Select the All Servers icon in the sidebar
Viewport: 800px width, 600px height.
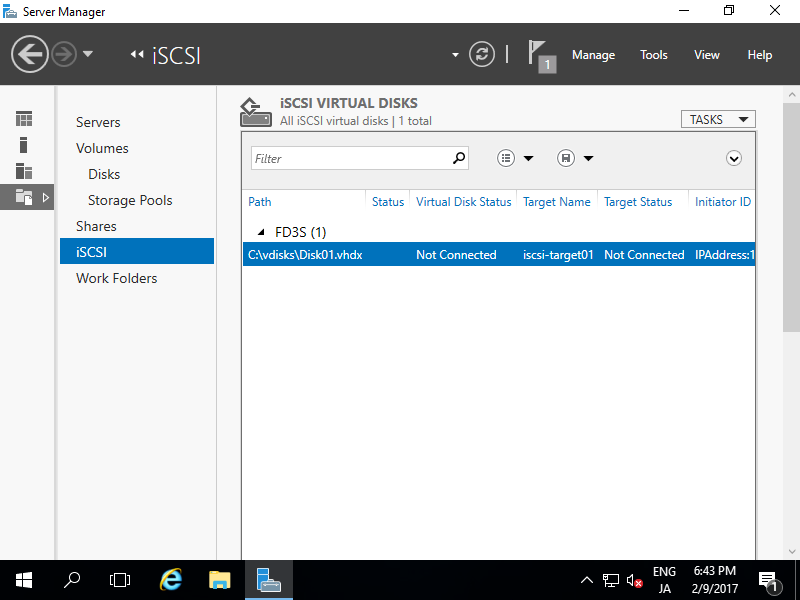point(24,171)
